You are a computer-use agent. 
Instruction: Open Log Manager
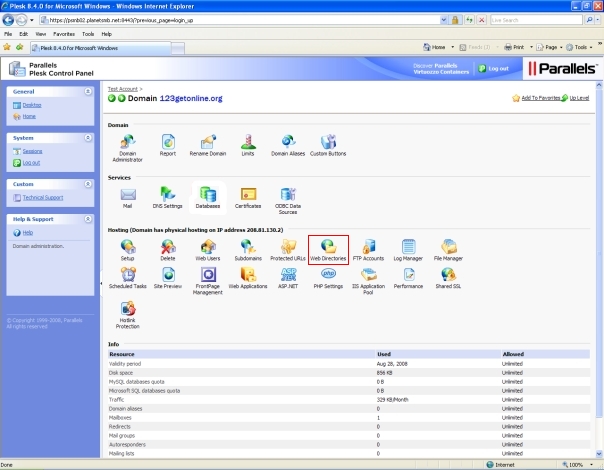pyautogui.click(x=408, y=250)
